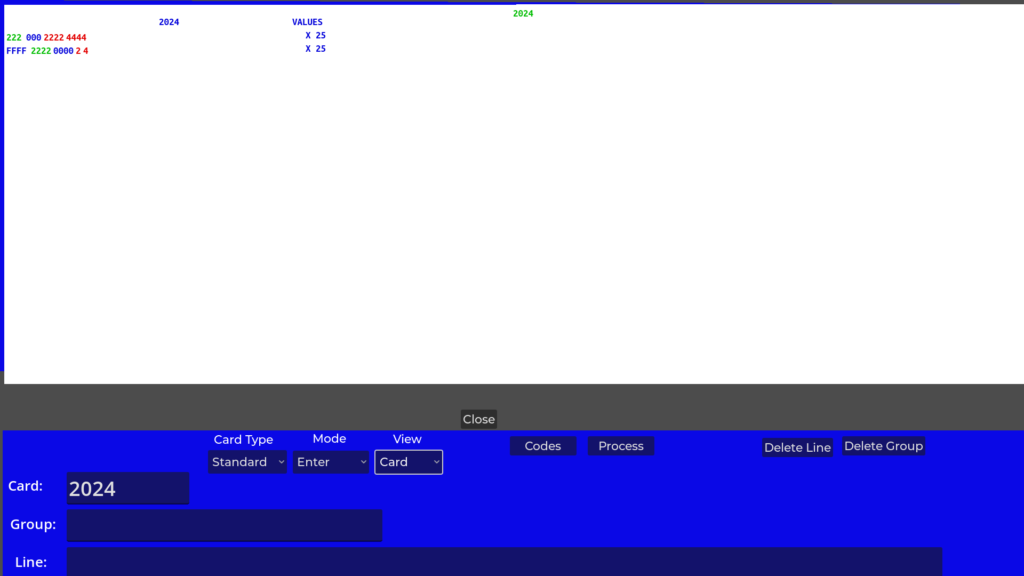Focus the Card input field containing 2024

pos(128,488)
